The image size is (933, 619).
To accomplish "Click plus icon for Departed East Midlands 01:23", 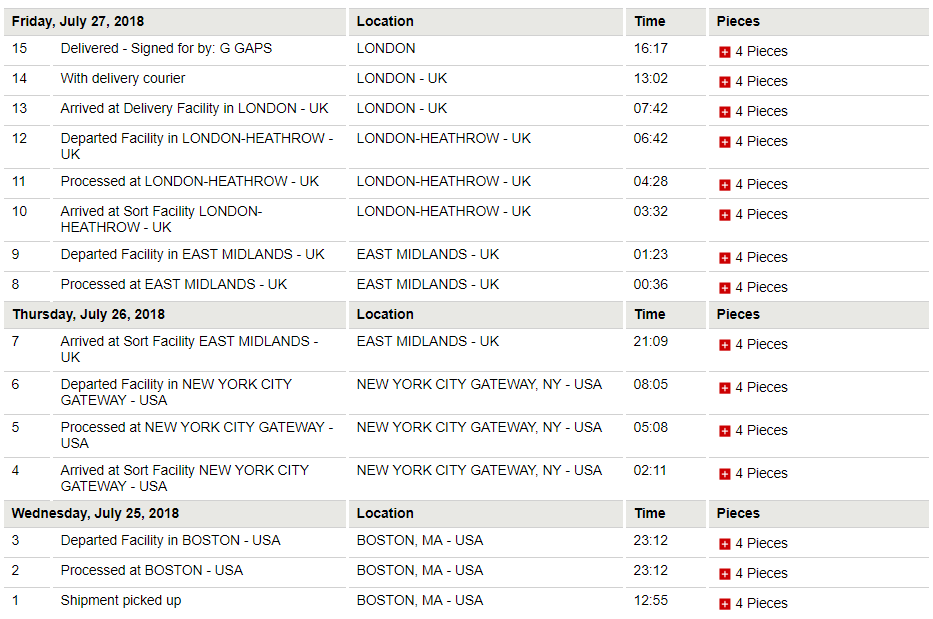I will [724, 258].
